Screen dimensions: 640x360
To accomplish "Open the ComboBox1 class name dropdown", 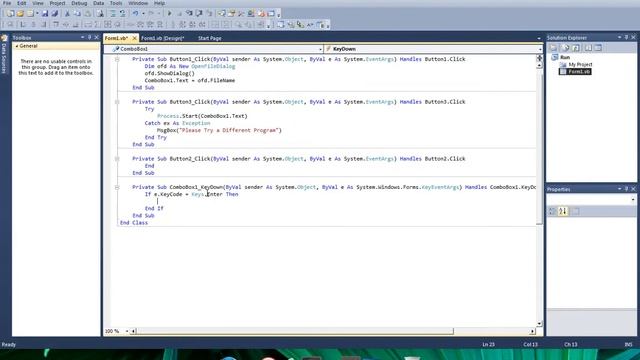I will (320, 49).
